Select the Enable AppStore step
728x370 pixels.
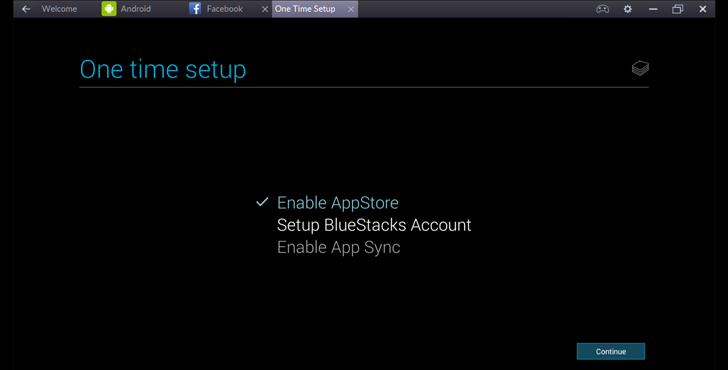[338, 203]
